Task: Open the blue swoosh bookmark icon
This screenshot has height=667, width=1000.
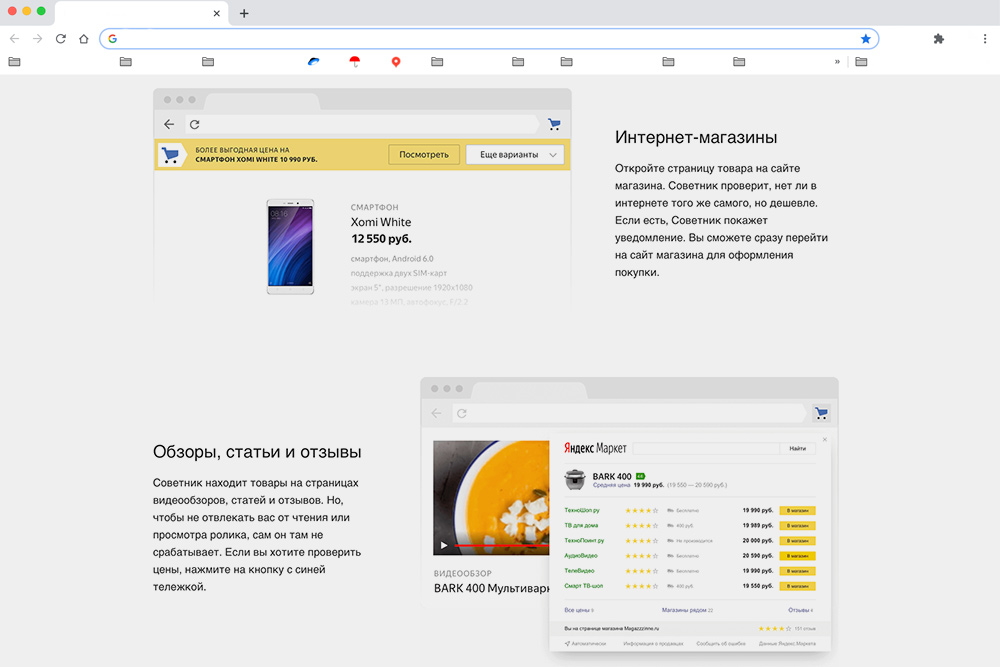Action: click(313, 62)
